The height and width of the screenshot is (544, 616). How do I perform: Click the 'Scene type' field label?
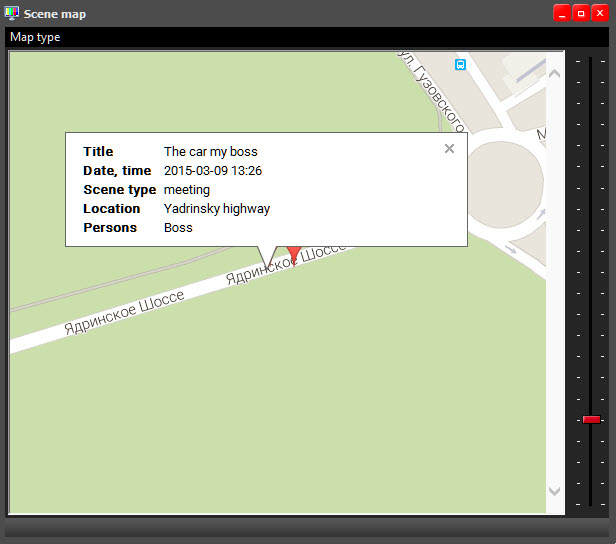tap(120, 190)
